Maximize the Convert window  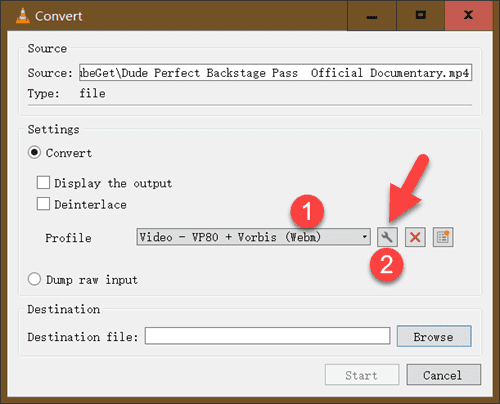(421, 16)
